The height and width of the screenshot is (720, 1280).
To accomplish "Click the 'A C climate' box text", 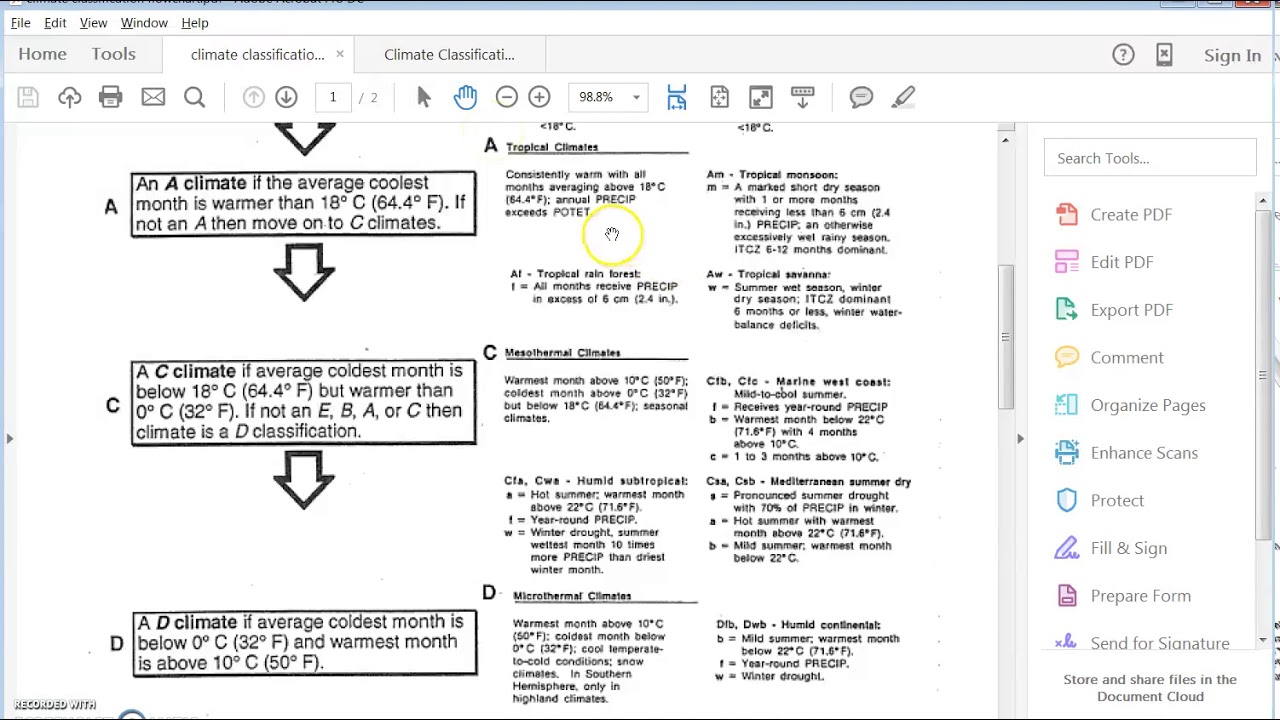I will [x=304, y=402].
